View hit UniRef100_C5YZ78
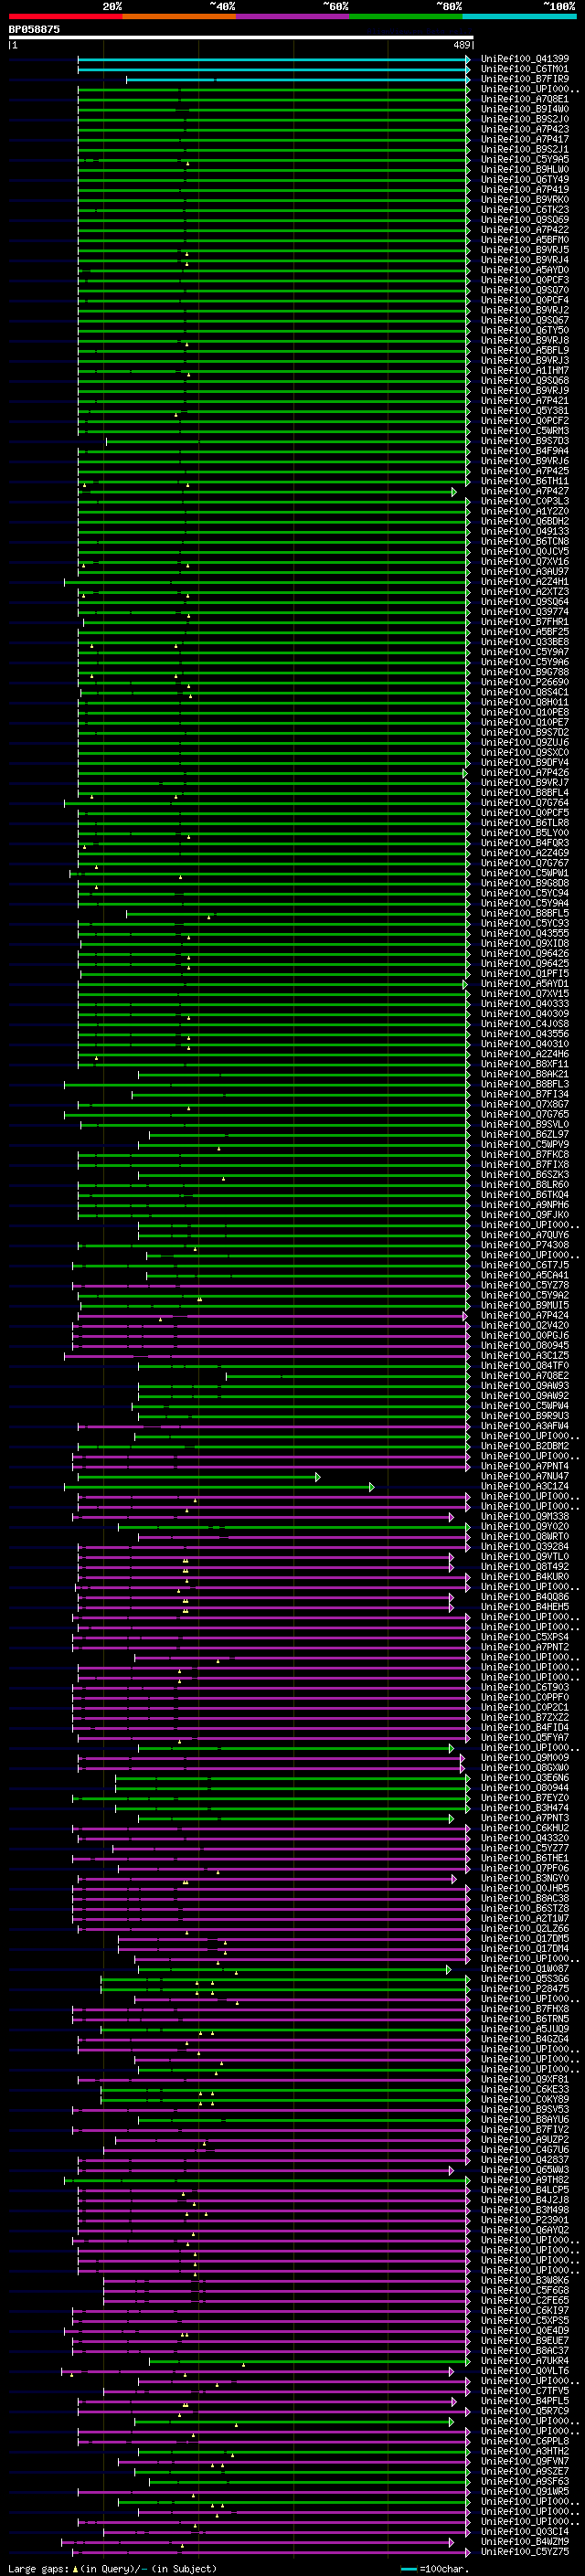585x2576 pixels. (x=524, y=1285)
